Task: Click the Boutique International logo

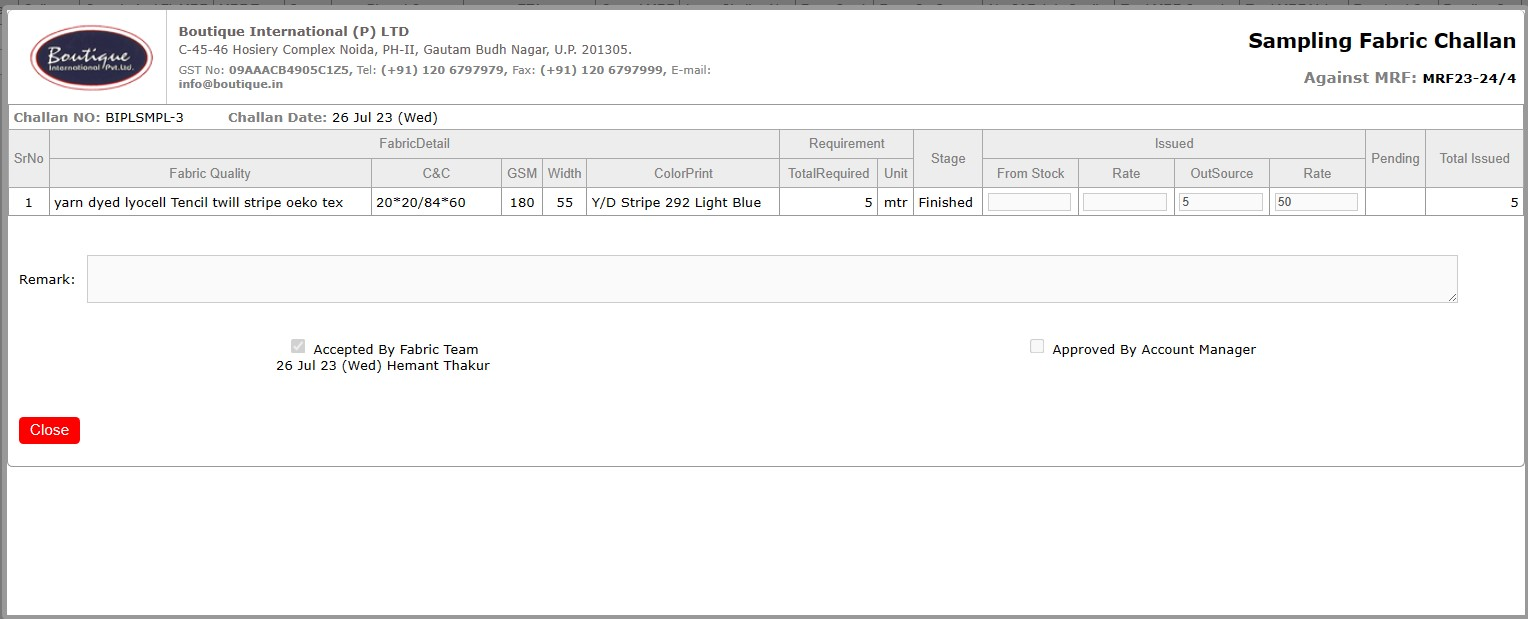Action: click(x=91, y=57)
